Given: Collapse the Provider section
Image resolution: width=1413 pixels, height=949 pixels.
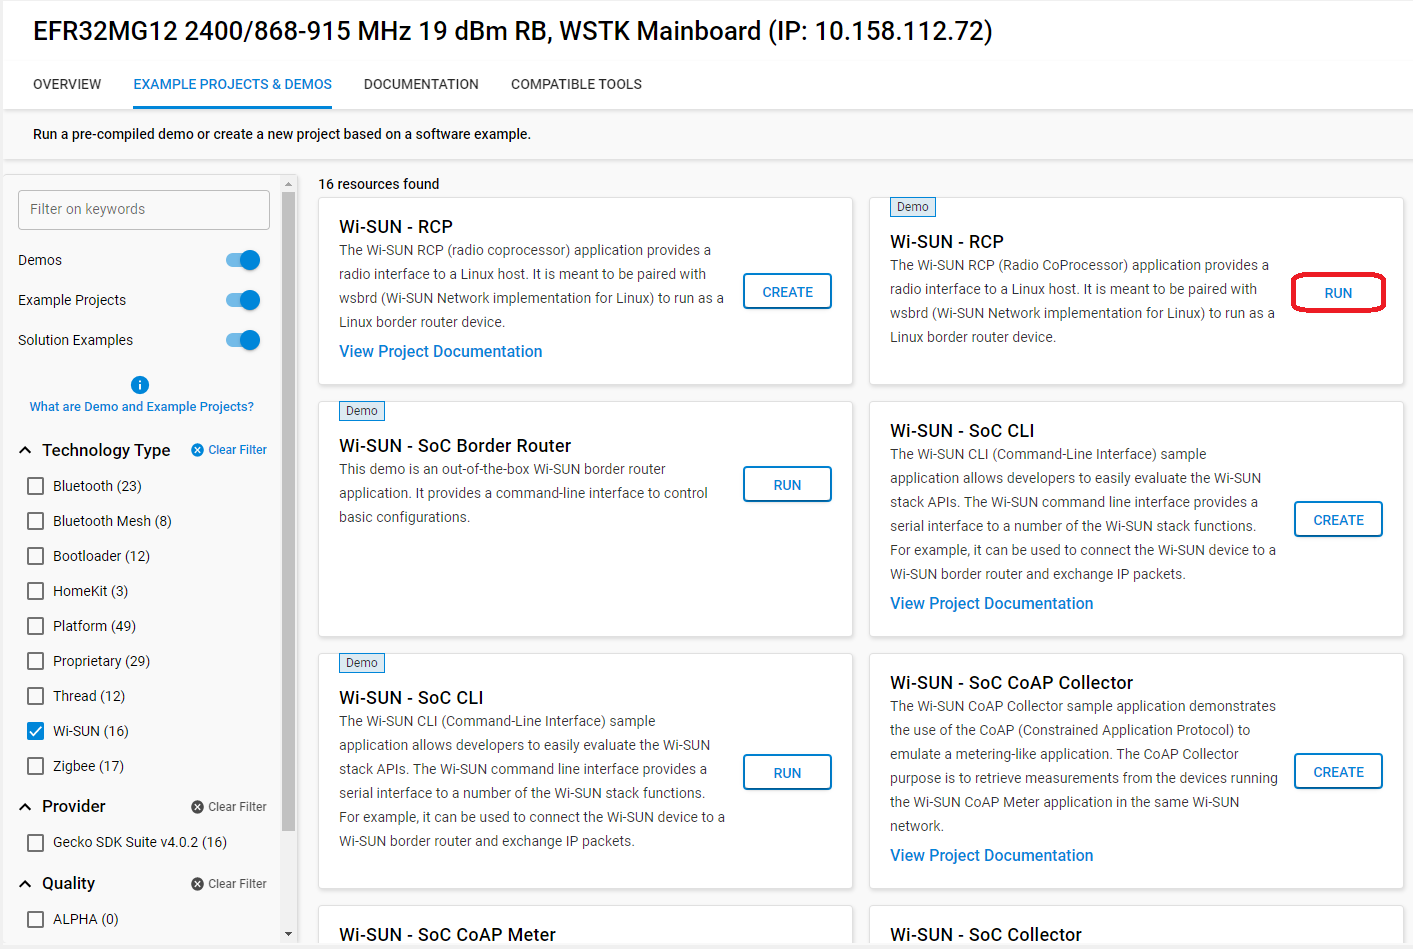Looking at the screenshot, I should point(25,806).
